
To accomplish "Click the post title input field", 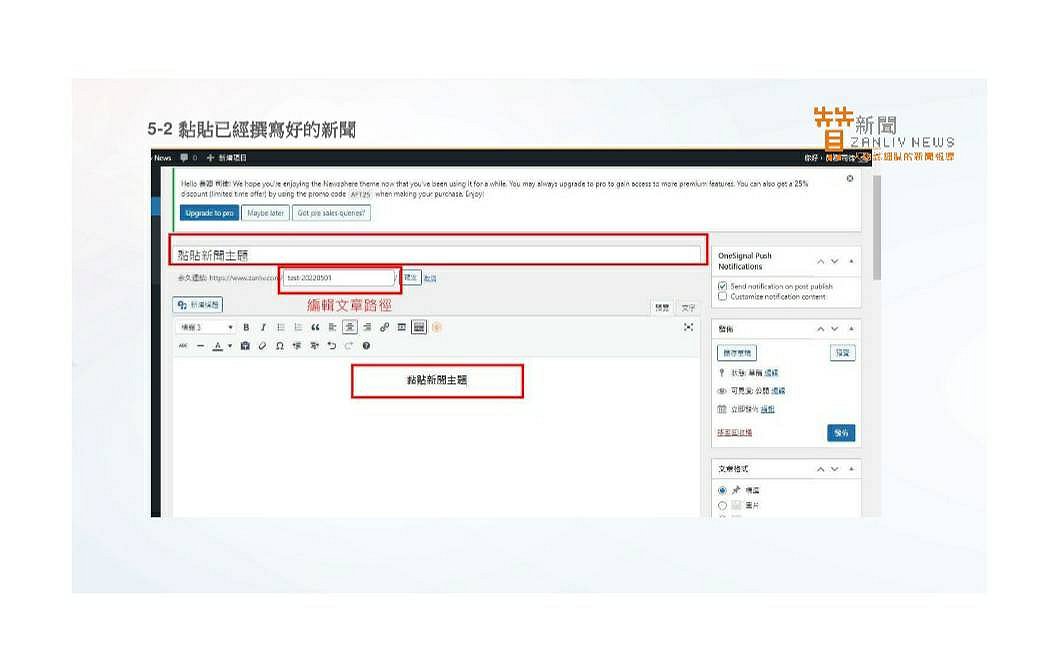I will [437, 255].
